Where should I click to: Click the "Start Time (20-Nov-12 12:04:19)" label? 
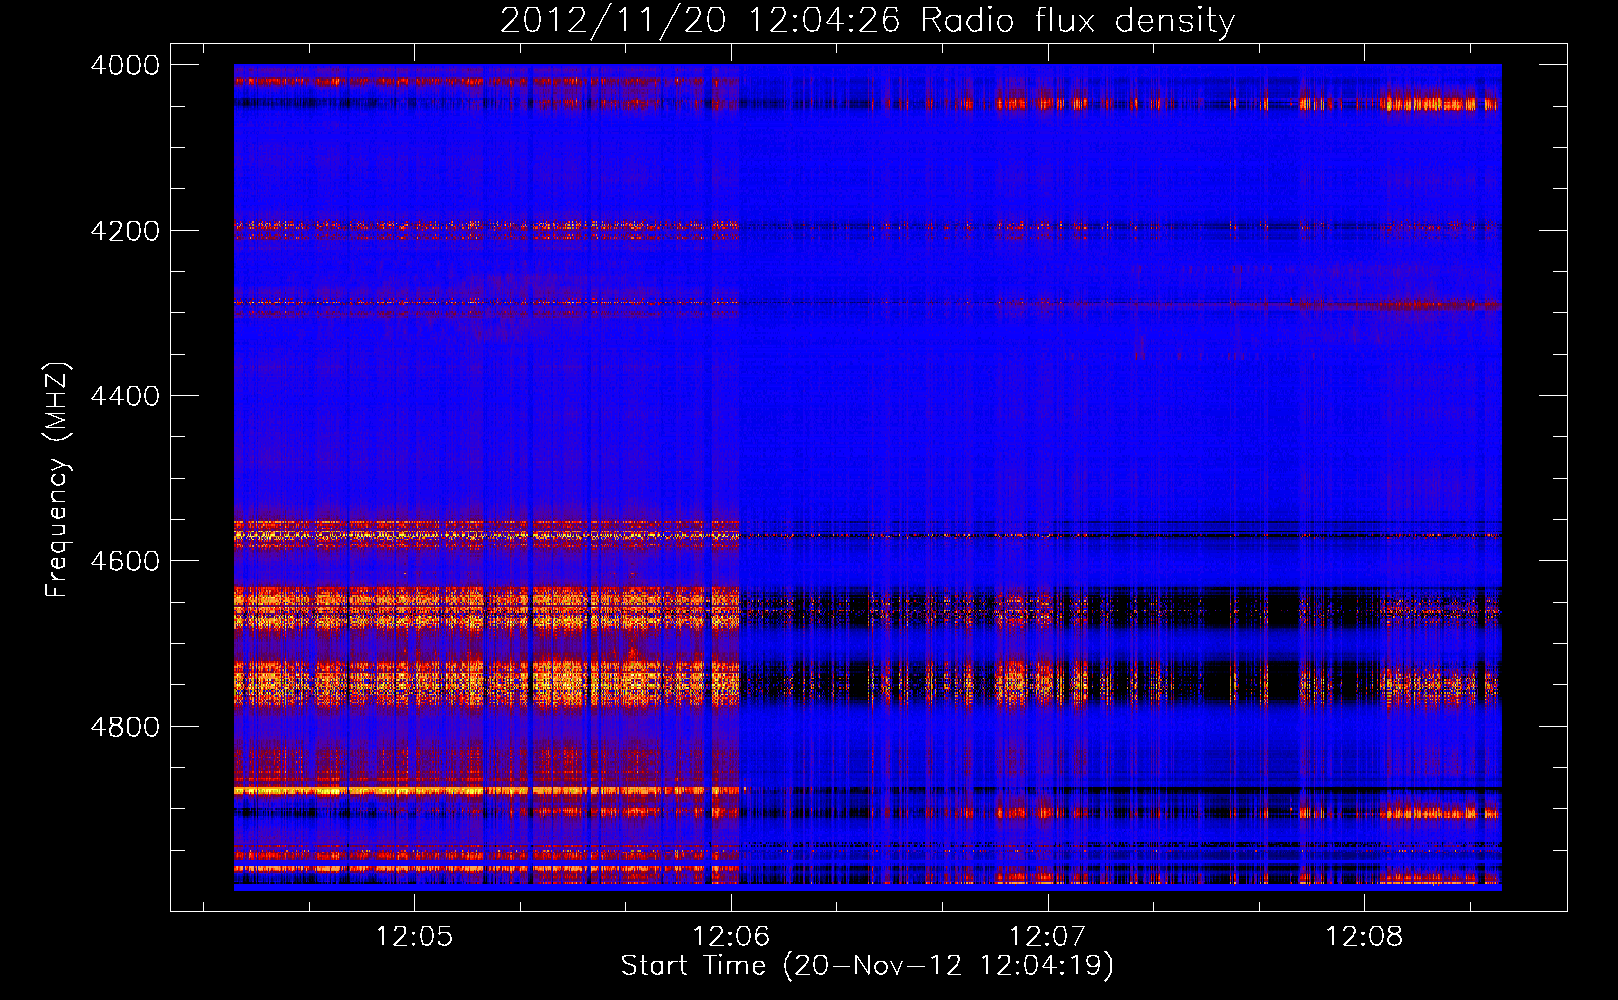(x=867, y=966)
